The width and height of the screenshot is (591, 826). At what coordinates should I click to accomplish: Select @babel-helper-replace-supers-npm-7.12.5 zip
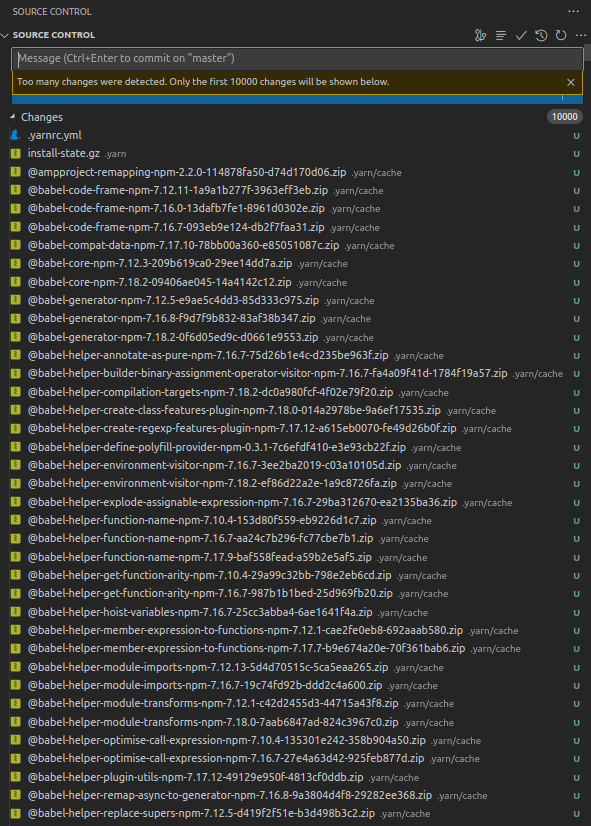202,814
